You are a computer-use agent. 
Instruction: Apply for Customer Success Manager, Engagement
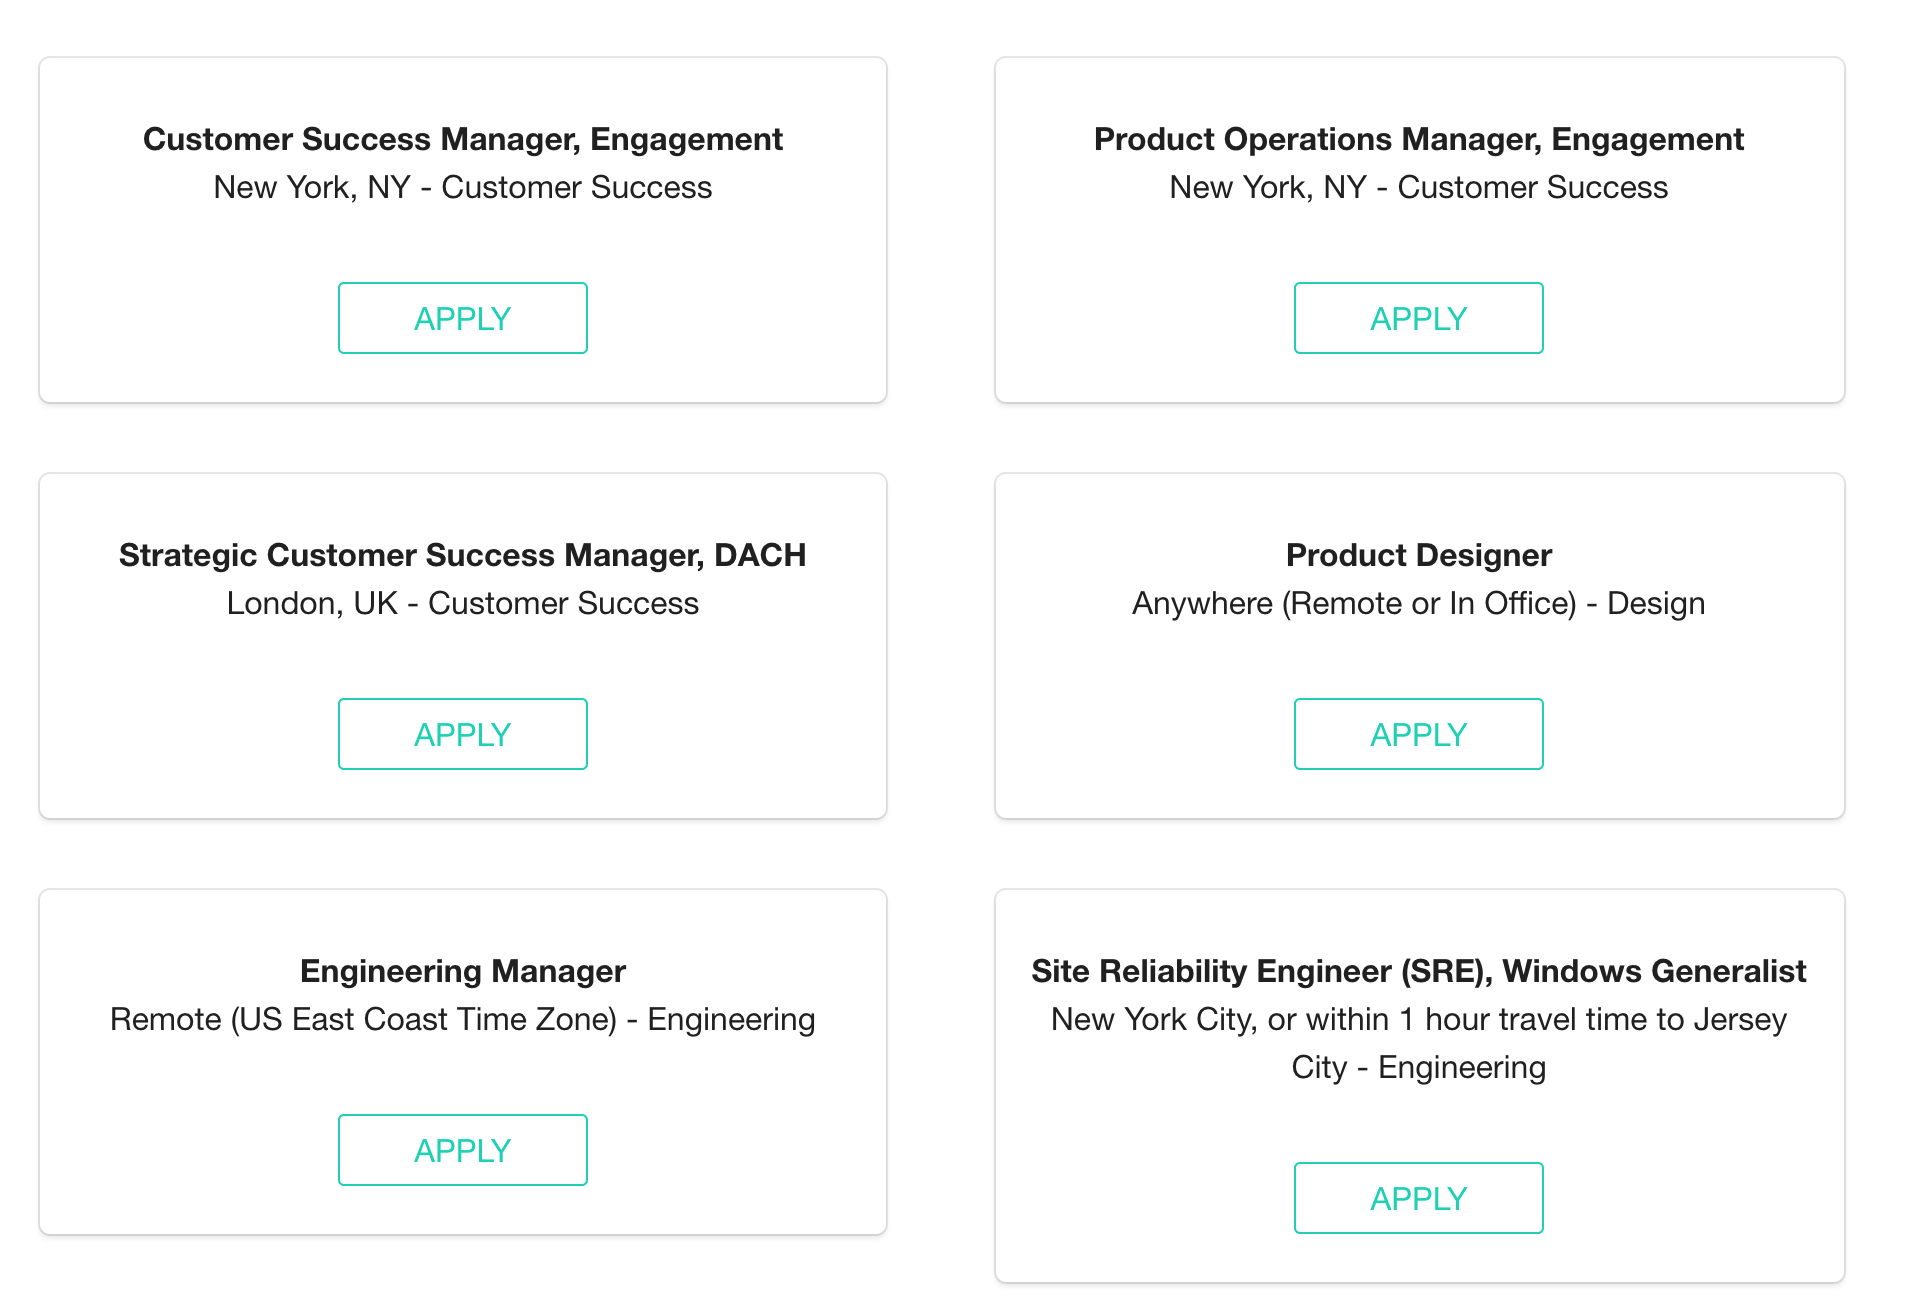[x=462, y=318]
